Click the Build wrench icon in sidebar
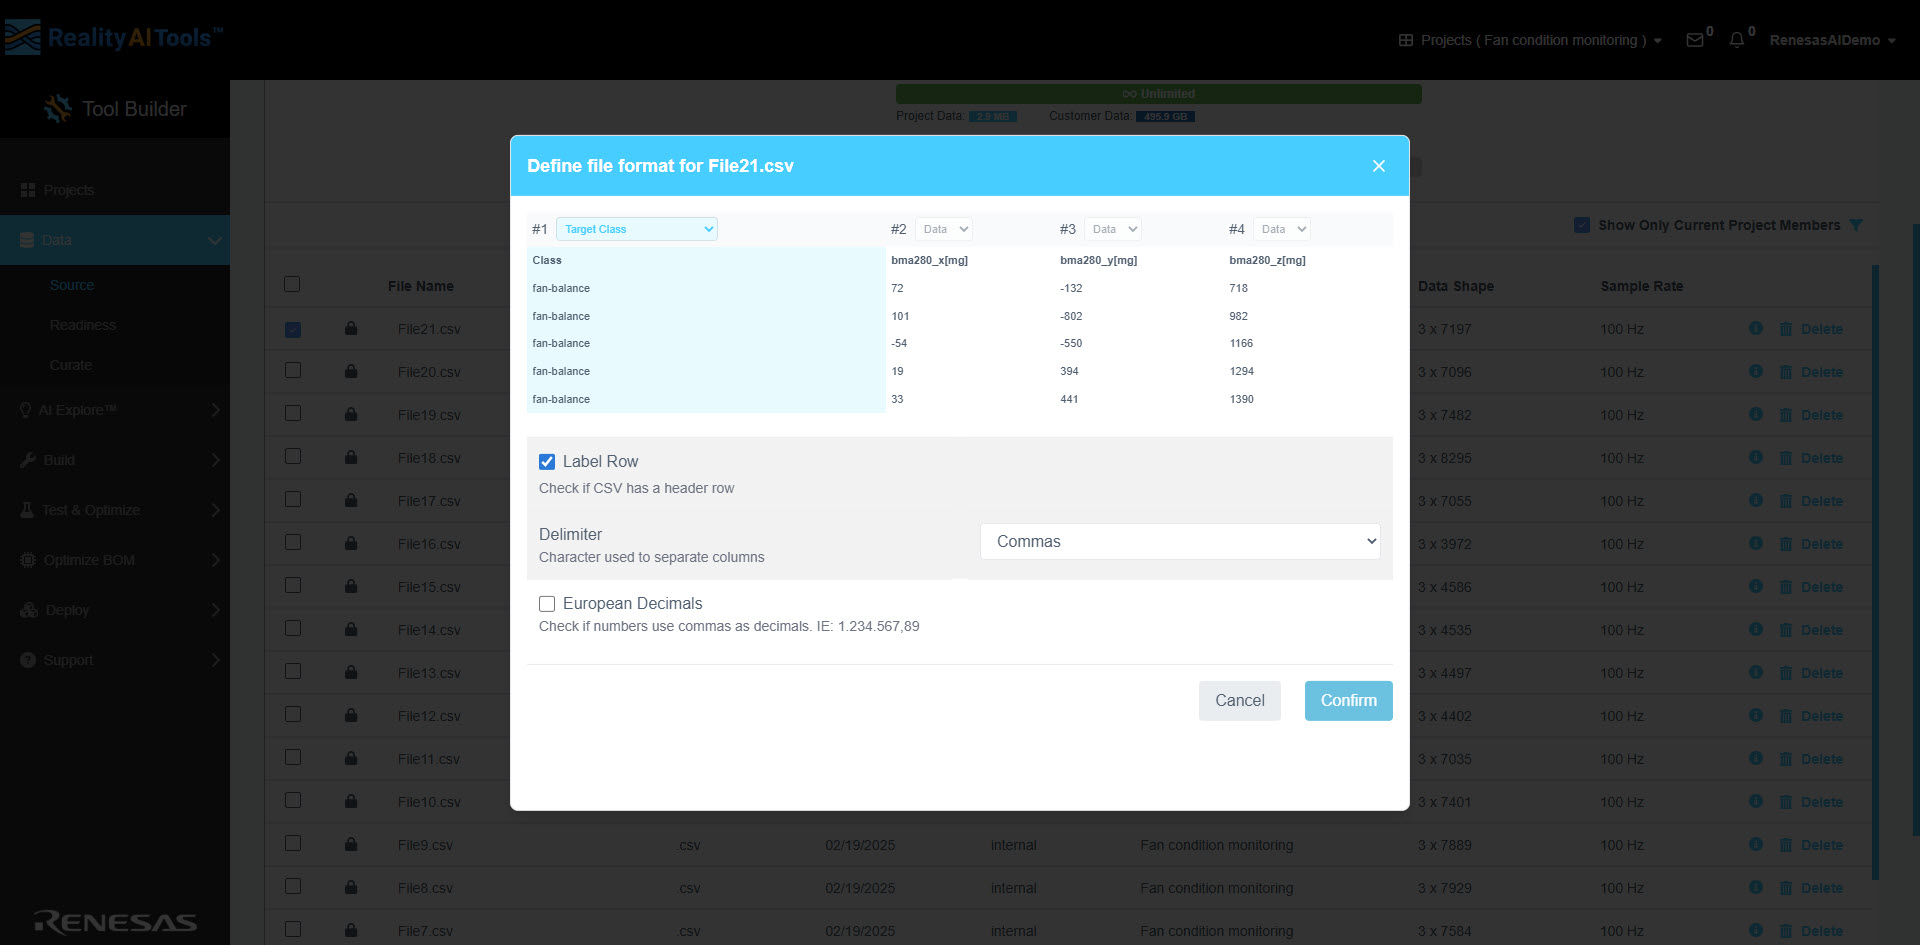Image resolution: width=1920 pixels, height=945 pixels. (28, 460)
